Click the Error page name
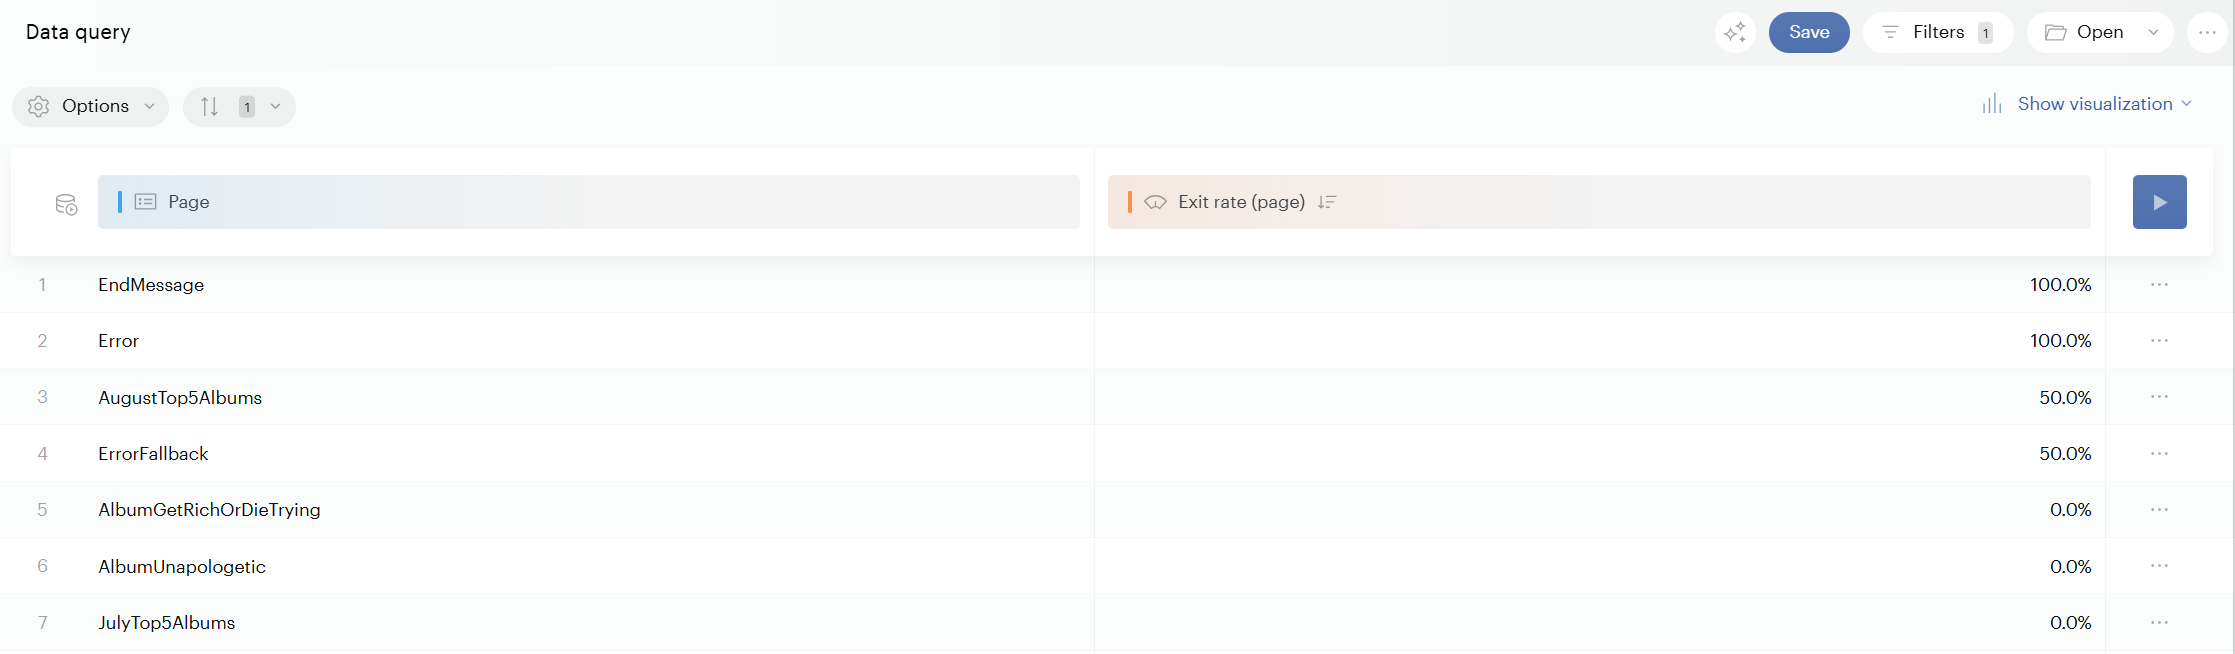 (118, 341)
